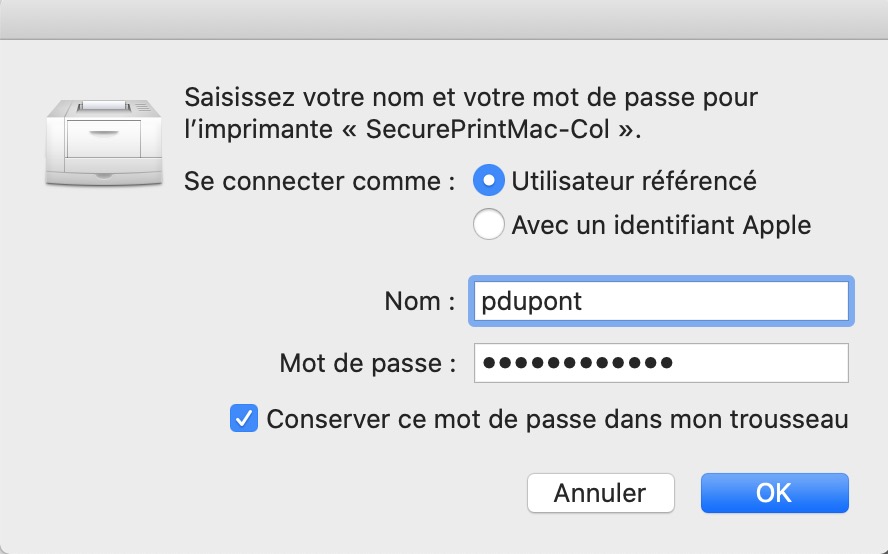Image resolution: width=888 pixels, height=554 pixels.
Task: Click the 'Se connecter comme :' label
Action: coord(320,181)
